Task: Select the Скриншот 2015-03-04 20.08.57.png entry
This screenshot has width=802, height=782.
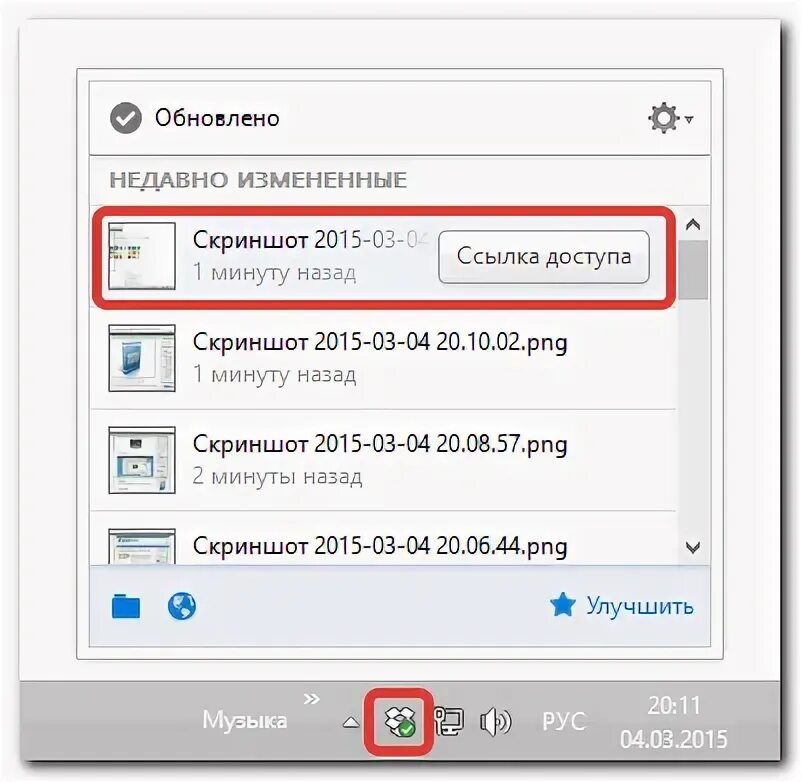Action: tap(383, 460)
